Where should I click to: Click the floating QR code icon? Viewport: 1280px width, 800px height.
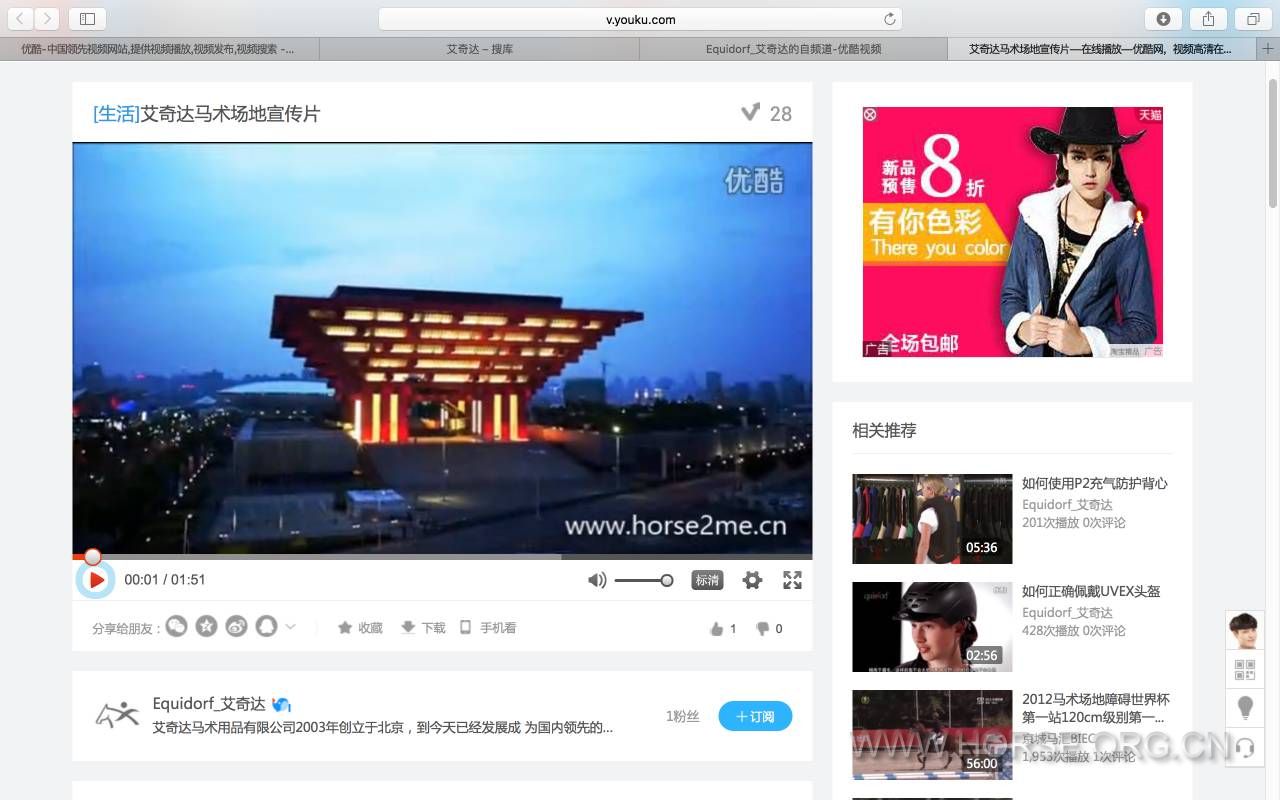point(1245,670)
